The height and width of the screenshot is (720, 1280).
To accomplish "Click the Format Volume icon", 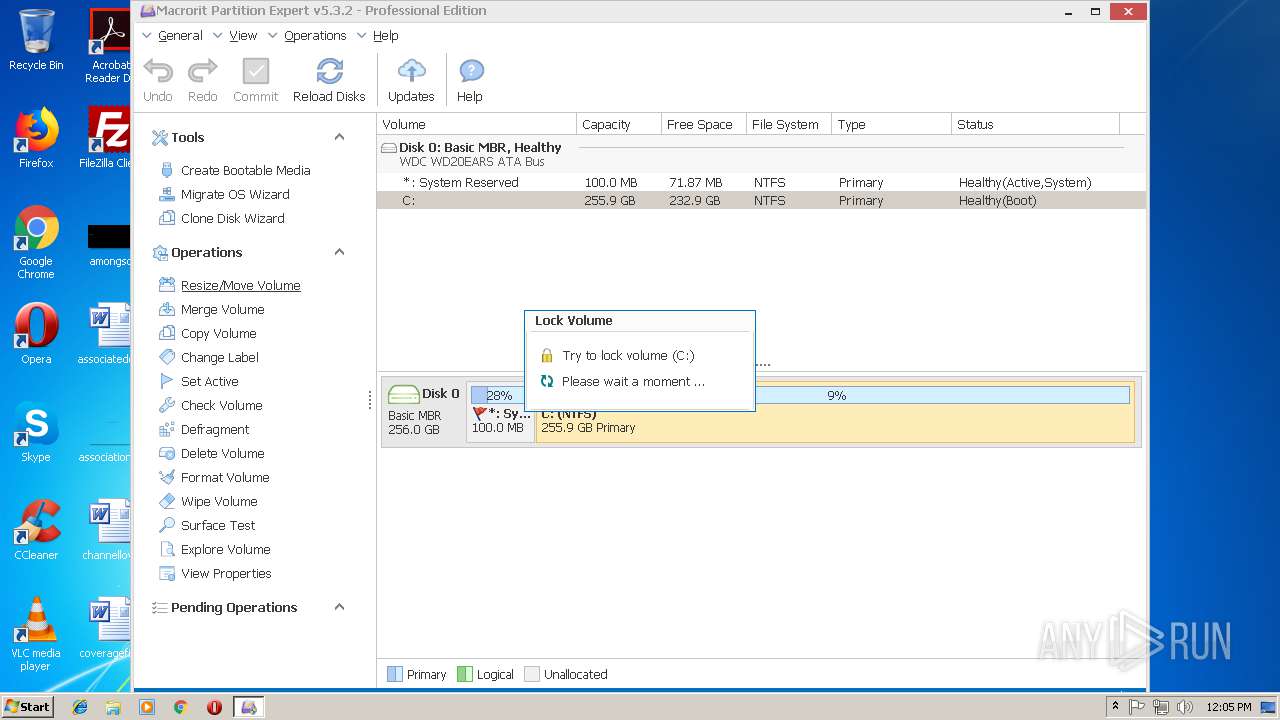I will coord(167,477).
